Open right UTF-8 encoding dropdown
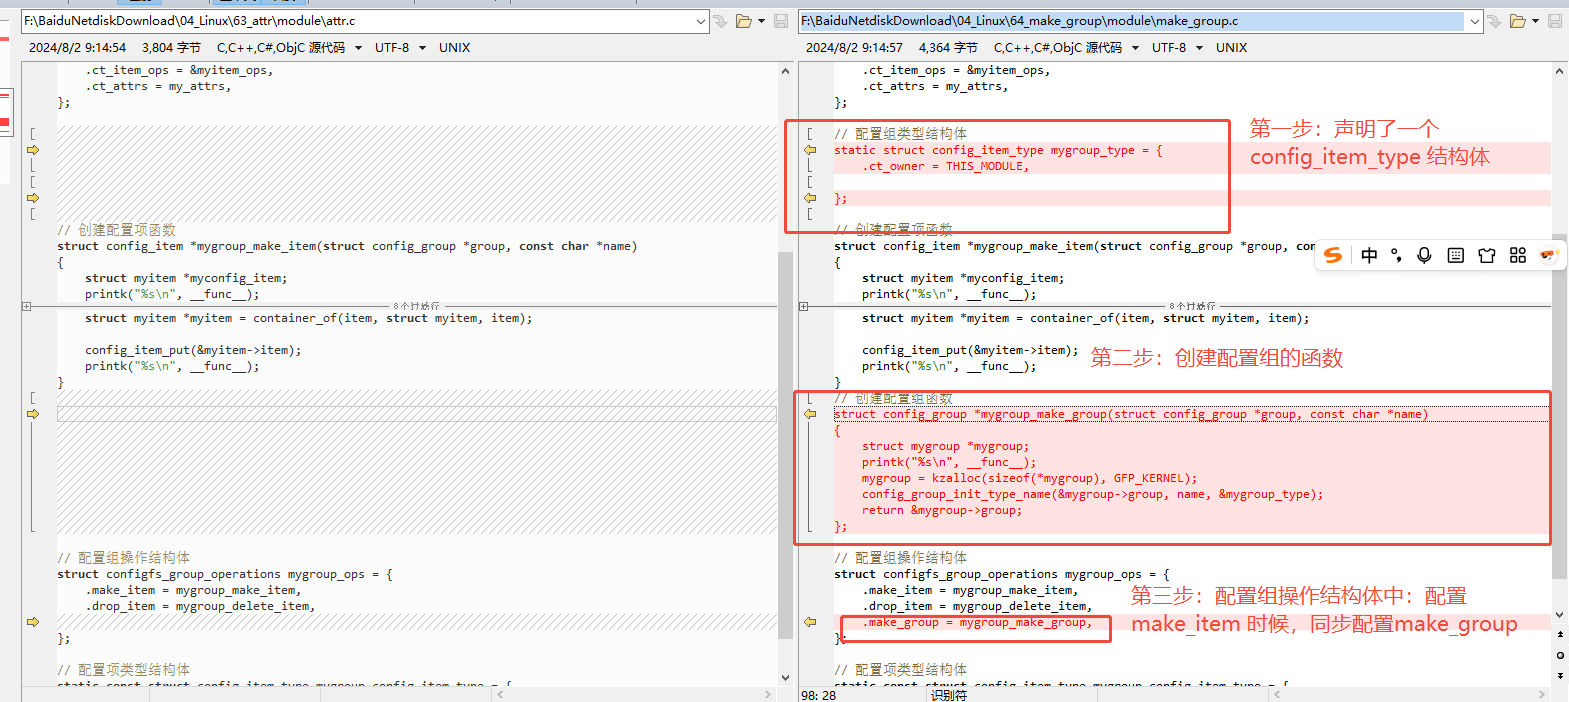The image size is (1569, 702). [x=1199, y=48]
